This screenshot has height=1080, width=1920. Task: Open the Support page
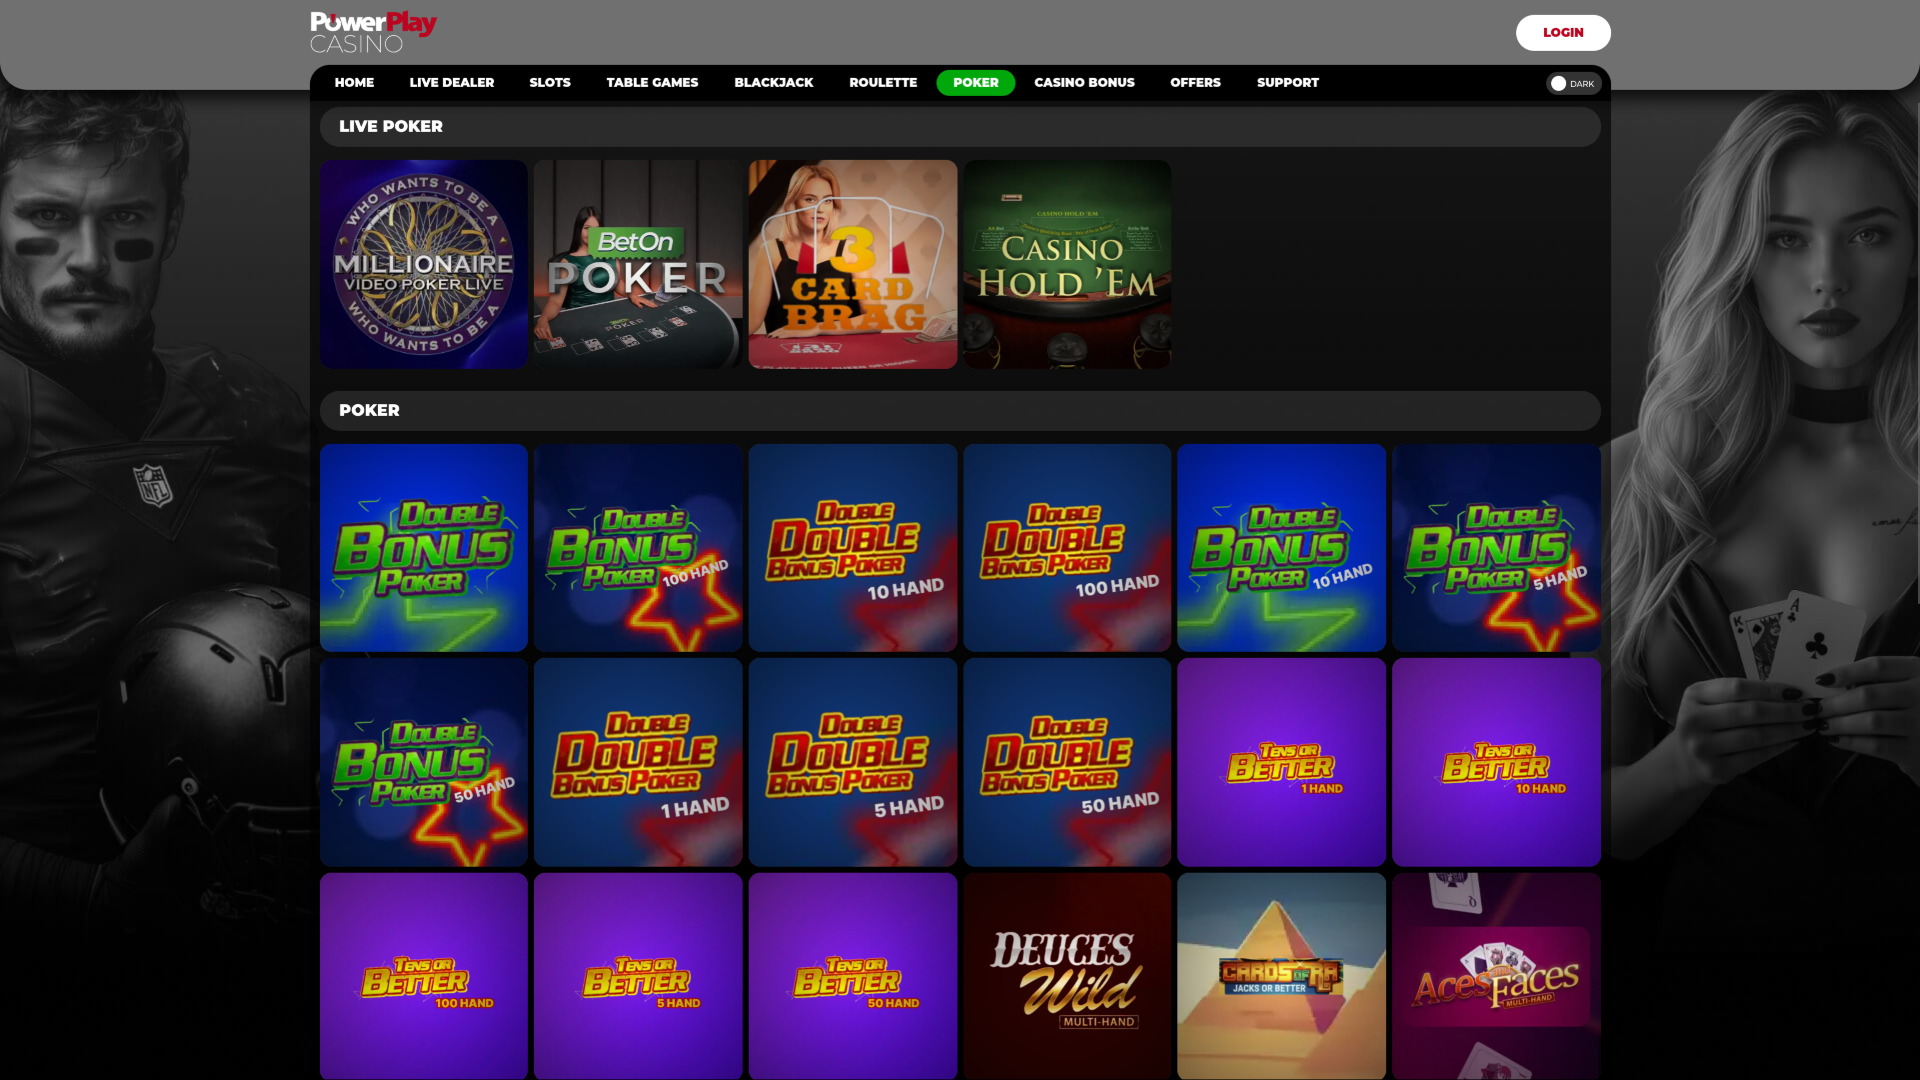(x=1288, y=83)
